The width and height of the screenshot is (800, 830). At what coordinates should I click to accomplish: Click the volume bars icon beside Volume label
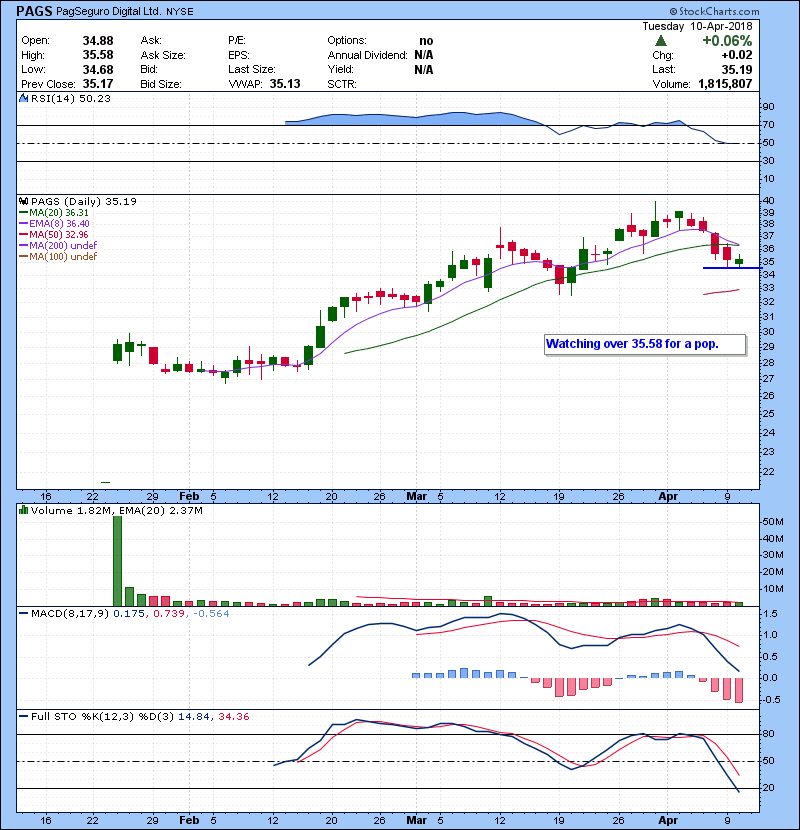tap(23, 510)
